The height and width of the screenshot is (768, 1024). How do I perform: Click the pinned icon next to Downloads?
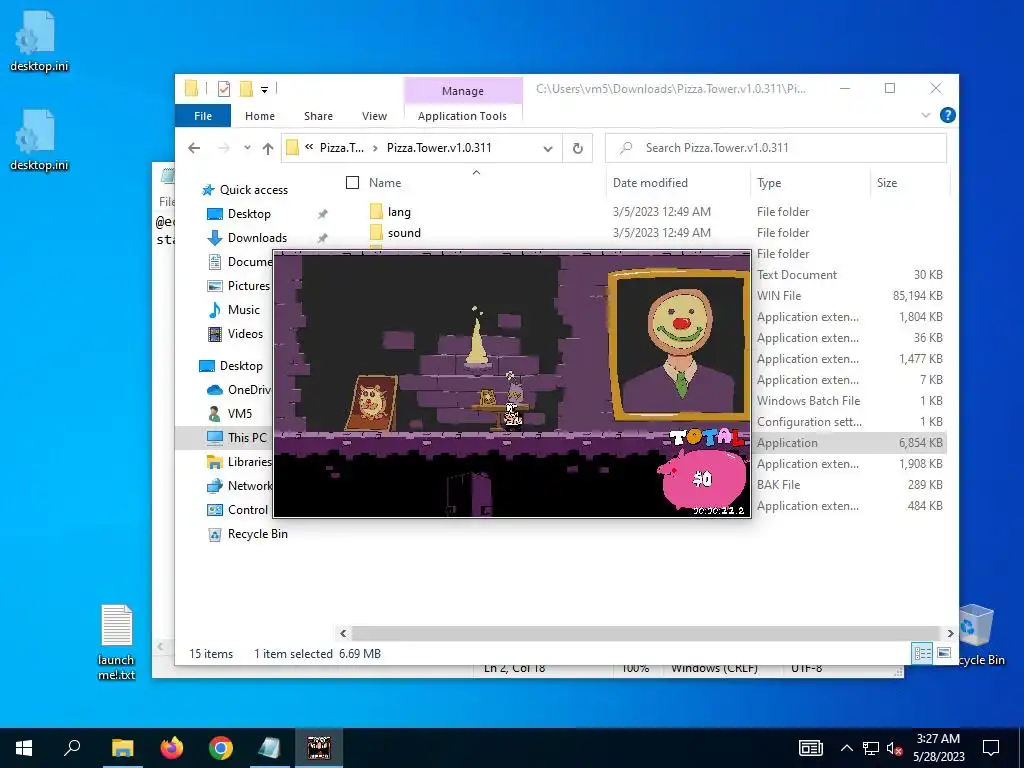(322, 238)
